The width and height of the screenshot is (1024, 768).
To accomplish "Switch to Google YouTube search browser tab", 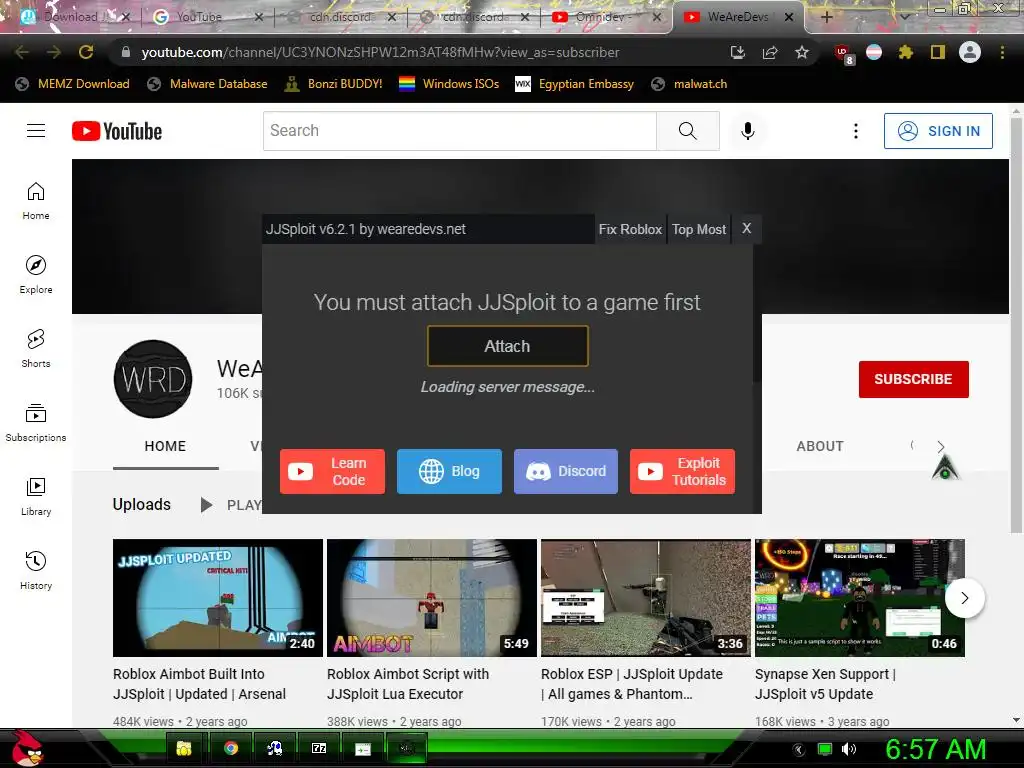I will 206,17.
